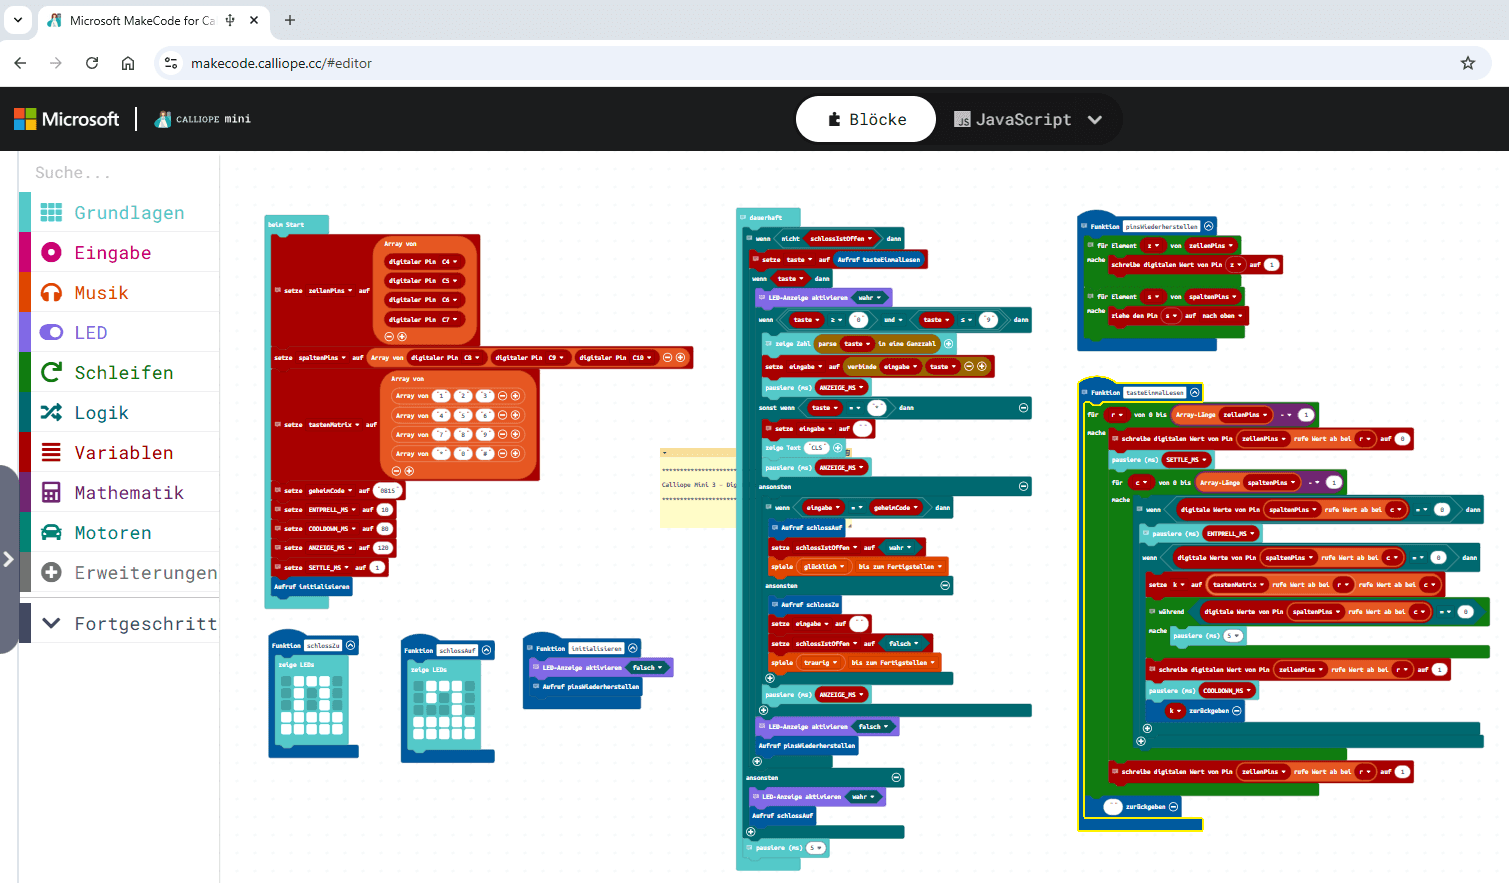Open the Grundlagen block category
Image resolution: width=1509 pixels, height=883 pixels.
(128, 213)
